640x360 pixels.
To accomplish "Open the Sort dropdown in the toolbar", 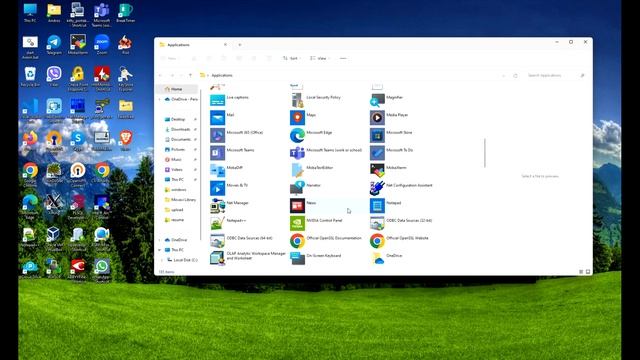I will 292,58.
